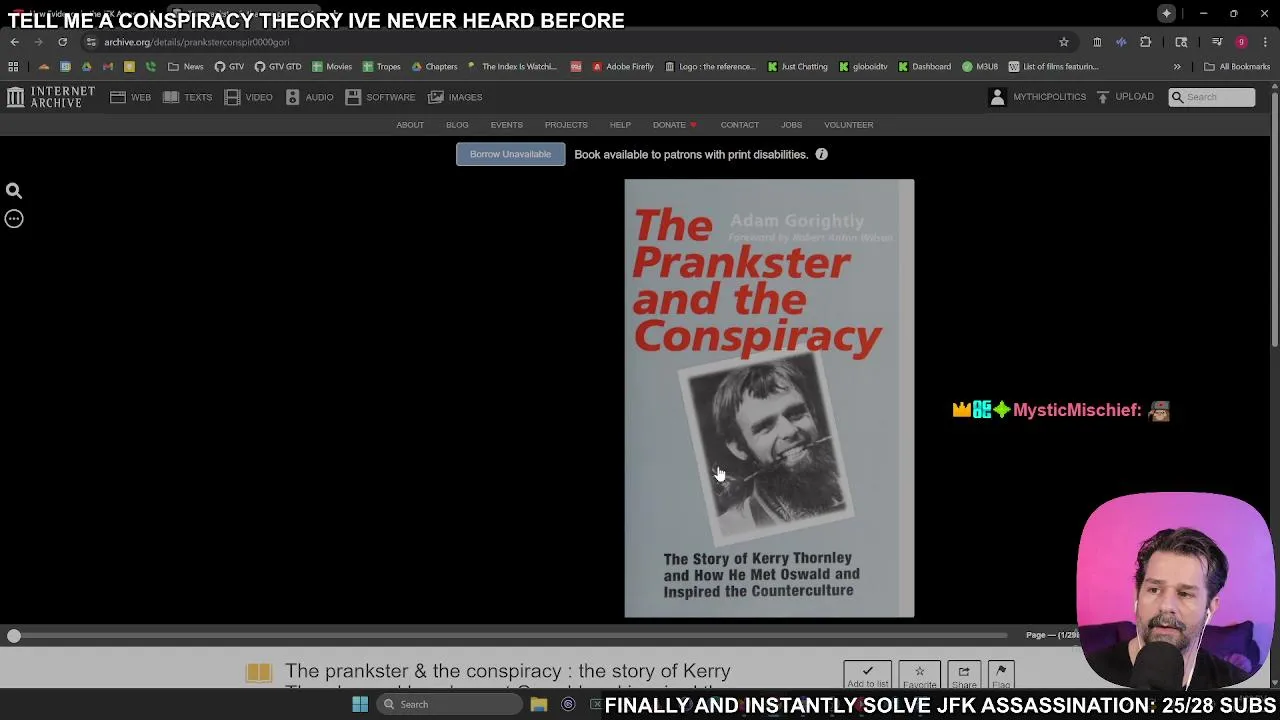Open the Just Chatting bookmark
Viewport: 1280px width, 720px height.
[x=798, y=67]
